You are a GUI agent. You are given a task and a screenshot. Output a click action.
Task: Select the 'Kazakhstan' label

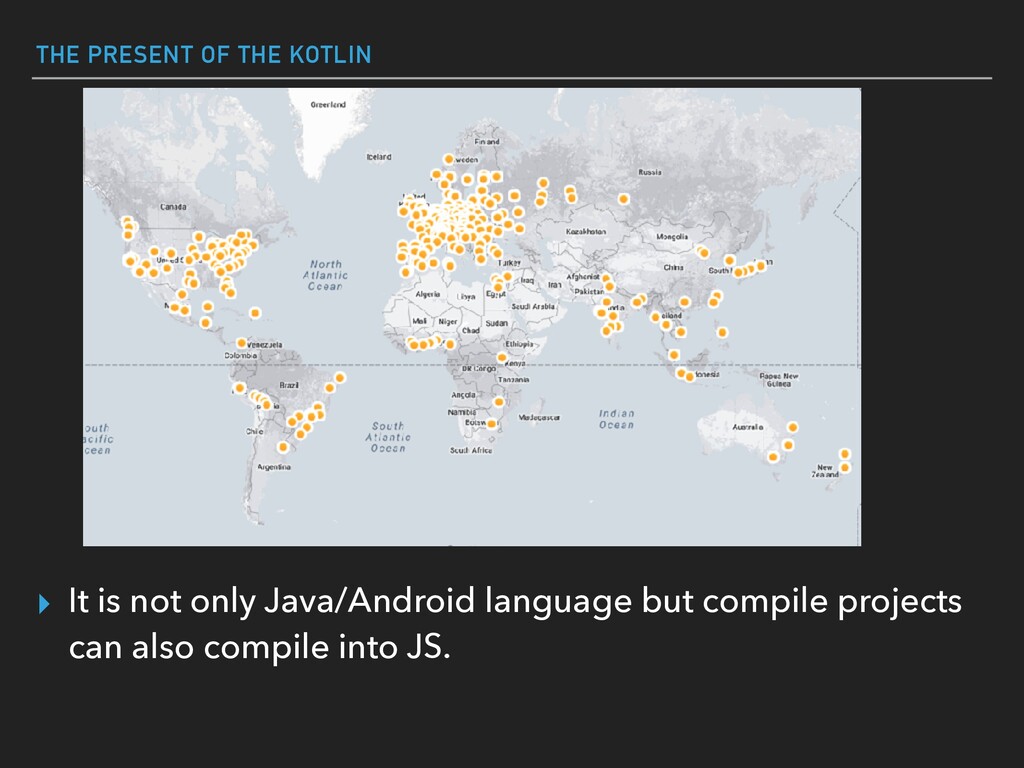tap(586, 232)
